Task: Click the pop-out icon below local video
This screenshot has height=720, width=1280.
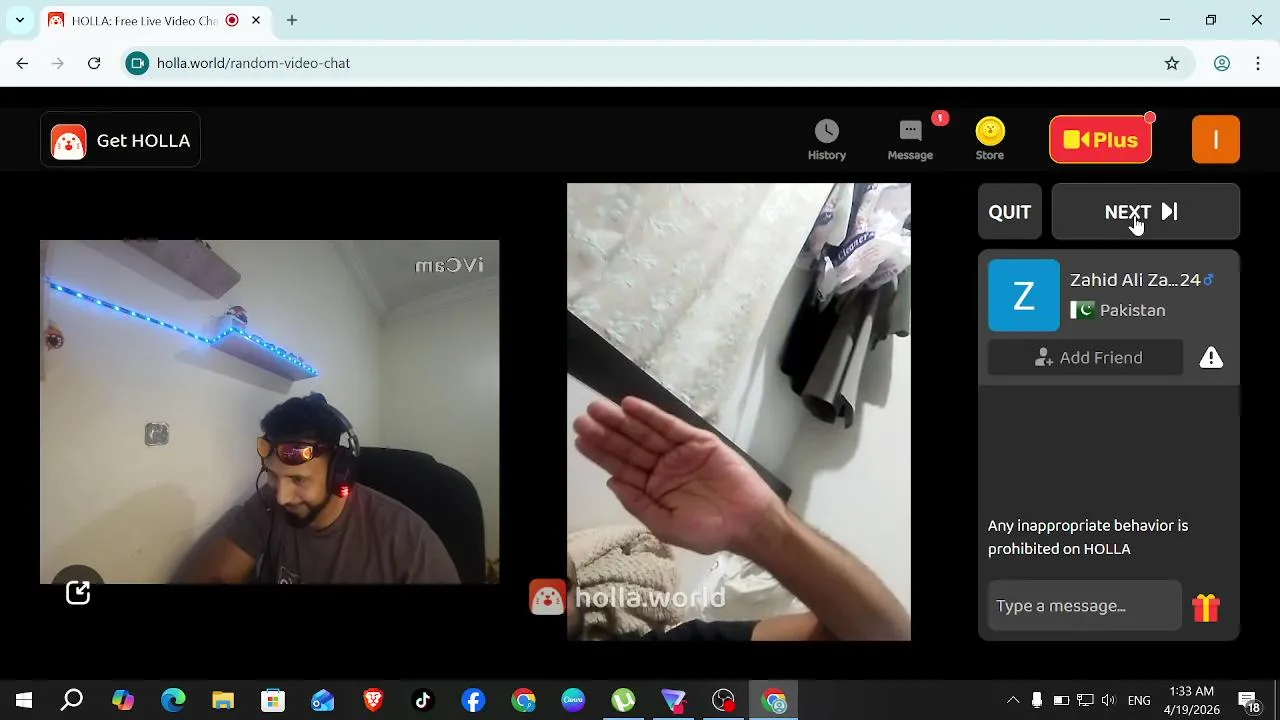Action: [x=78, y=593]
